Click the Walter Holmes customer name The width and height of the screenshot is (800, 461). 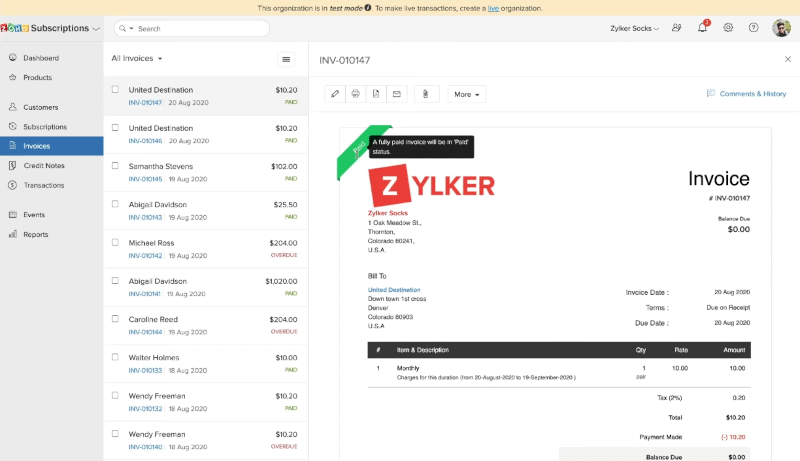(154, 357)
